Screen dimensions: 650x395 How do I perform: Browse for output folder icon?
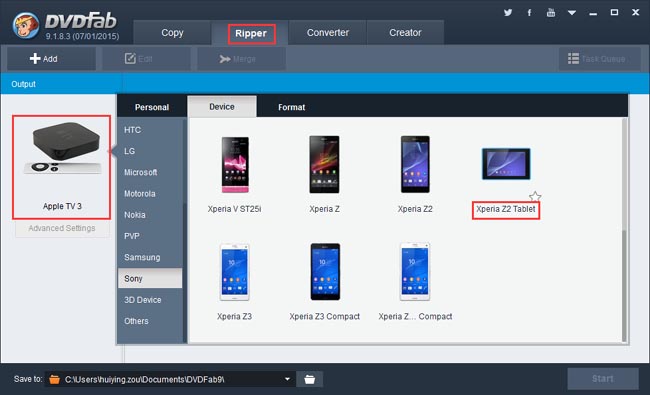pyautogui.click(x=310, y=379)
